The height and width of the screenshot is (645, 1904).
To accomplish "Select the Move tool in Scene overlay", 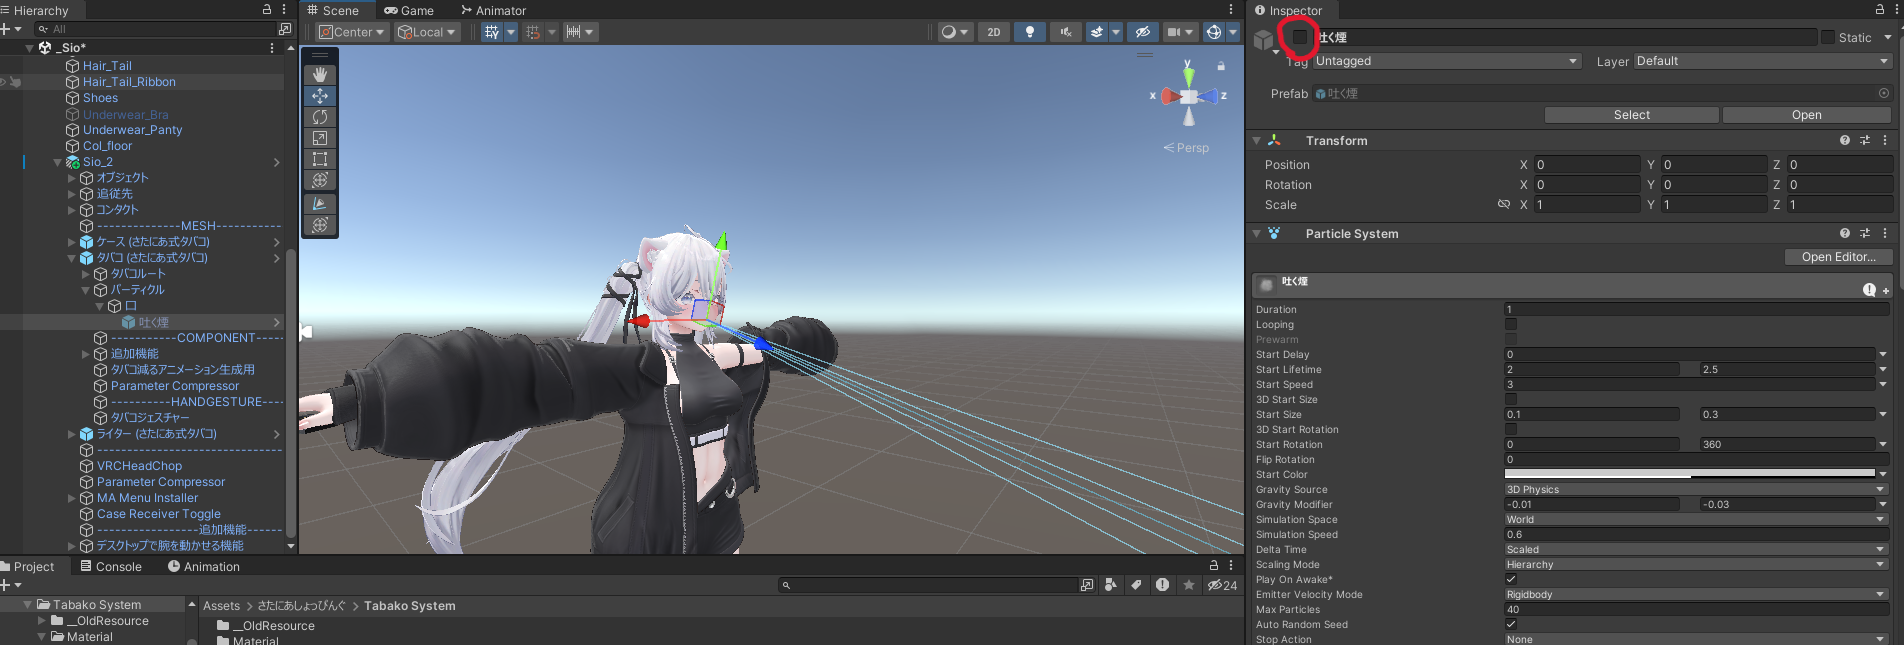I will click(320, 96).
